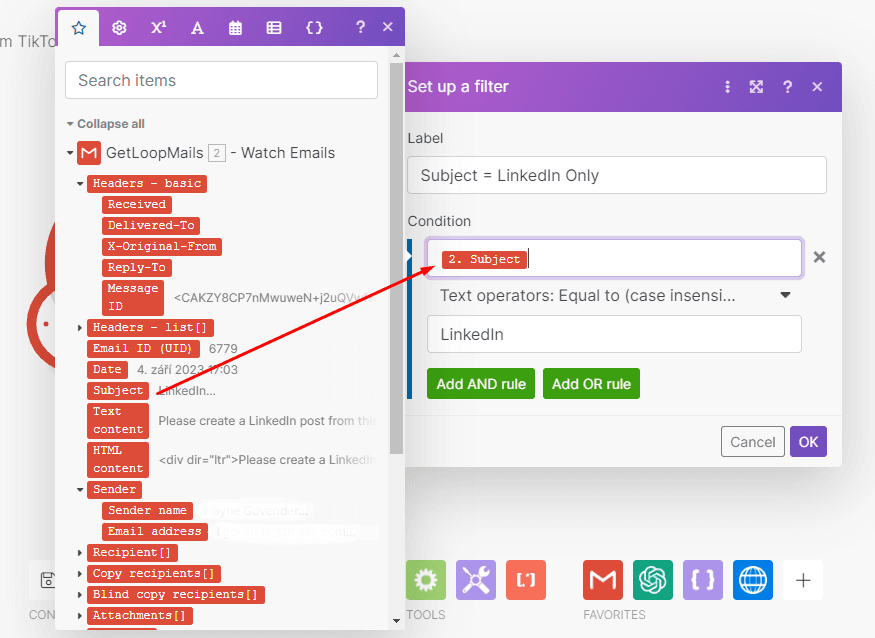
Task: Expand the Recipient[] tree item
Action: [81, 553]
